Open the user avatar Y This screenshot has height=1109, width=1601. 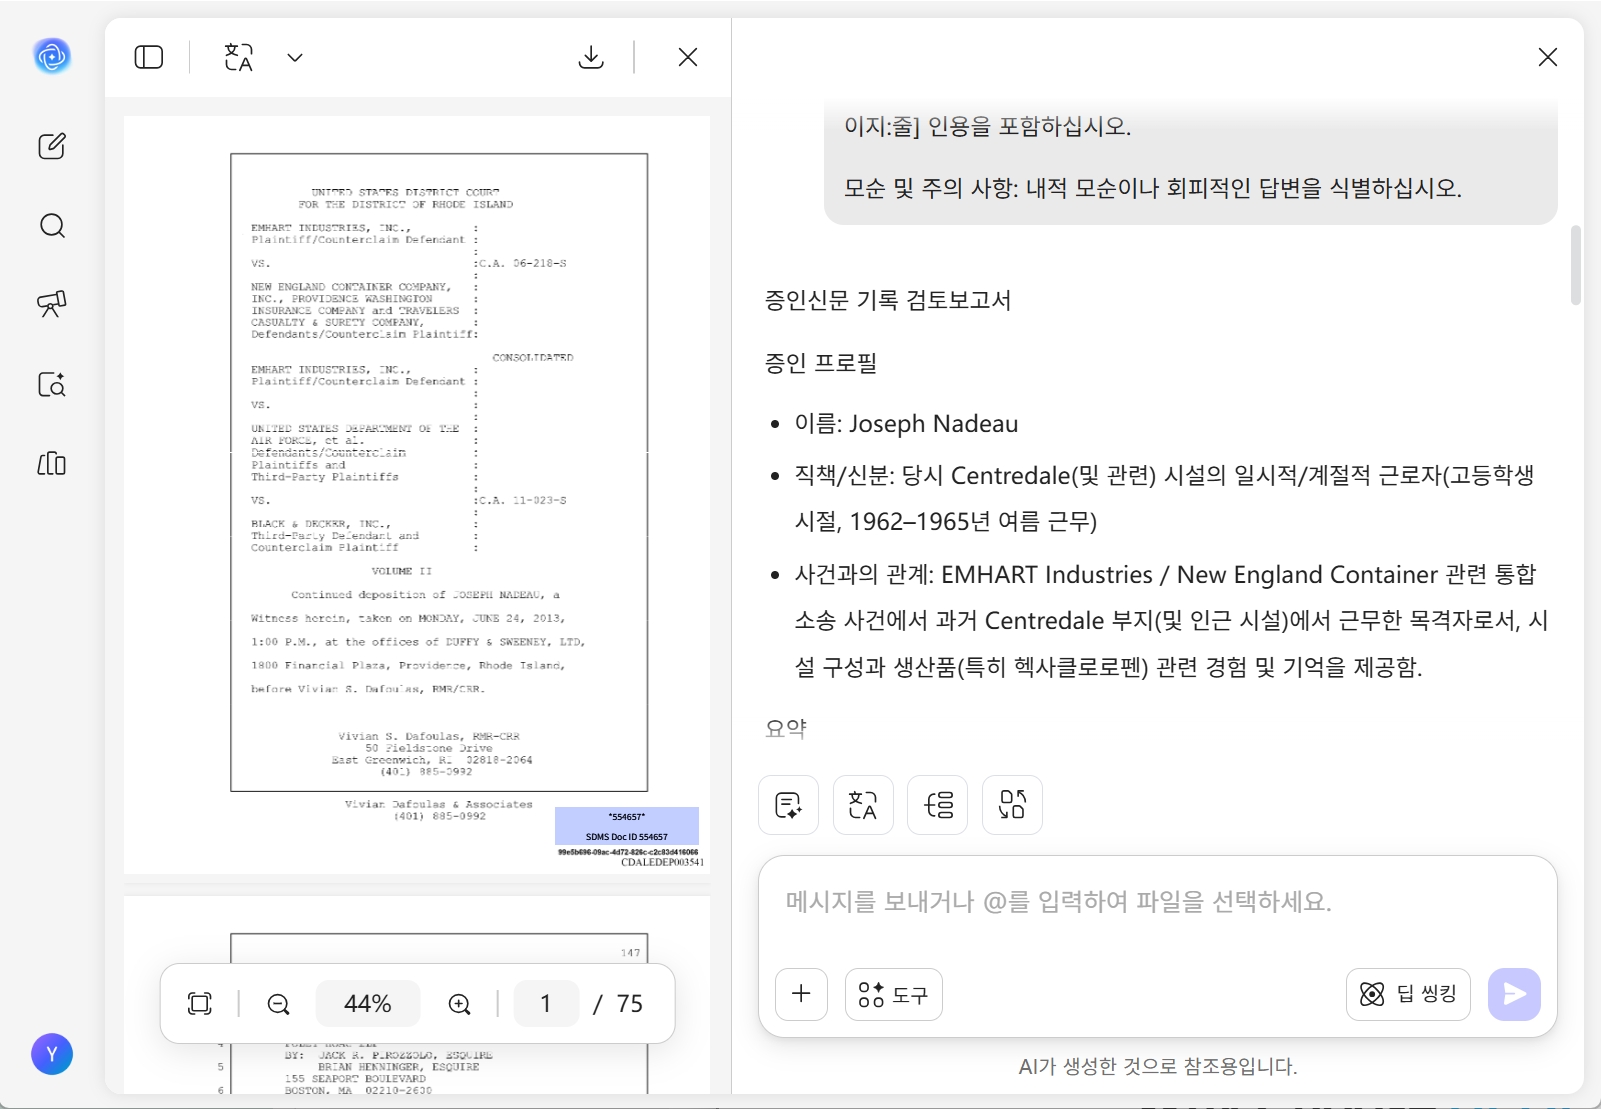pyautogui.click(x=52, y=1054)
